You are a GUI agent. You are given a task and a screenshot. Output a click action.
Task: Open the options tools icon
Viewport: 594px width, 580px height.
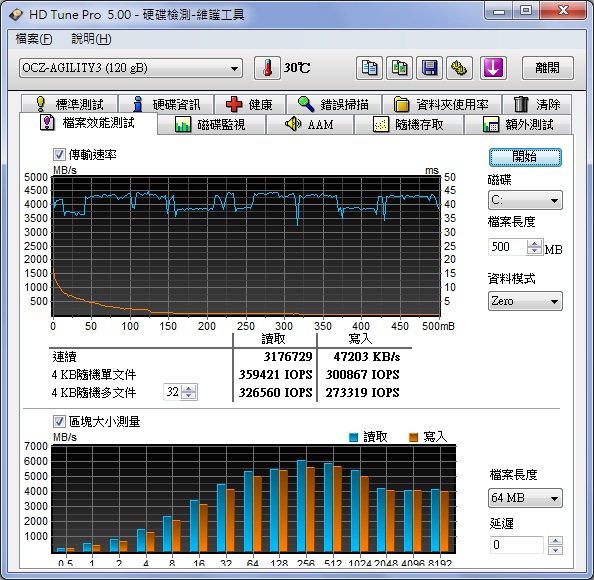coord(459,68)
